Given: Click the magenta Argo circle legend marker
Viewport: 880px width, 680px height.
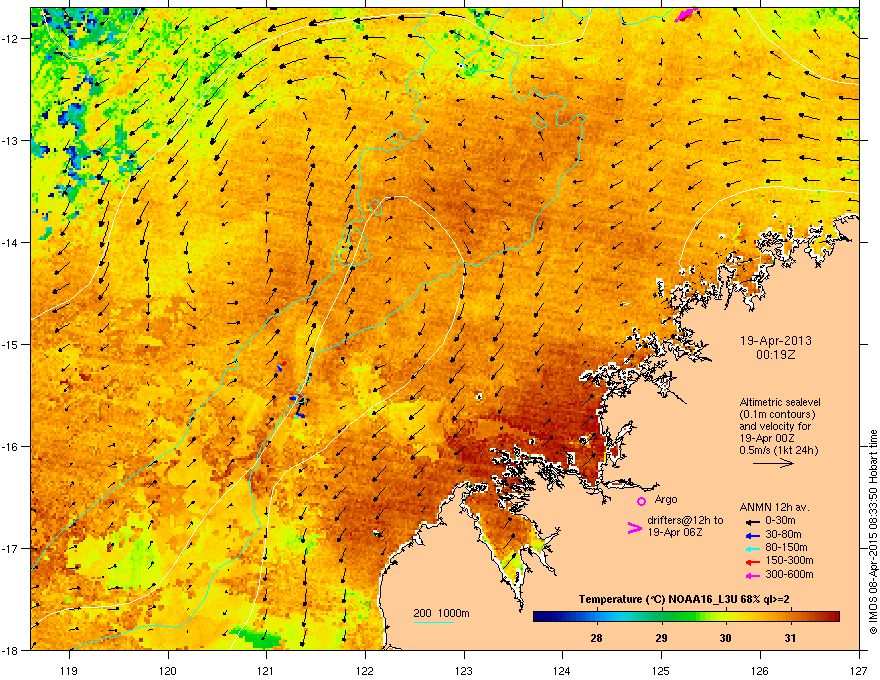Looking at the screenshot, I should click(641, 501).
